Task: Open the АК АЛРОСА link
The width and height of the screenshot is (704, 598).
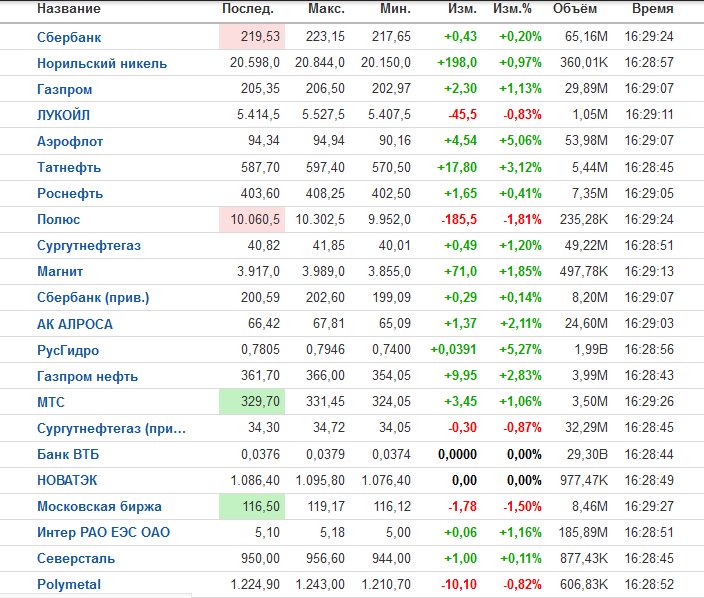Action: tap(75, 324)
